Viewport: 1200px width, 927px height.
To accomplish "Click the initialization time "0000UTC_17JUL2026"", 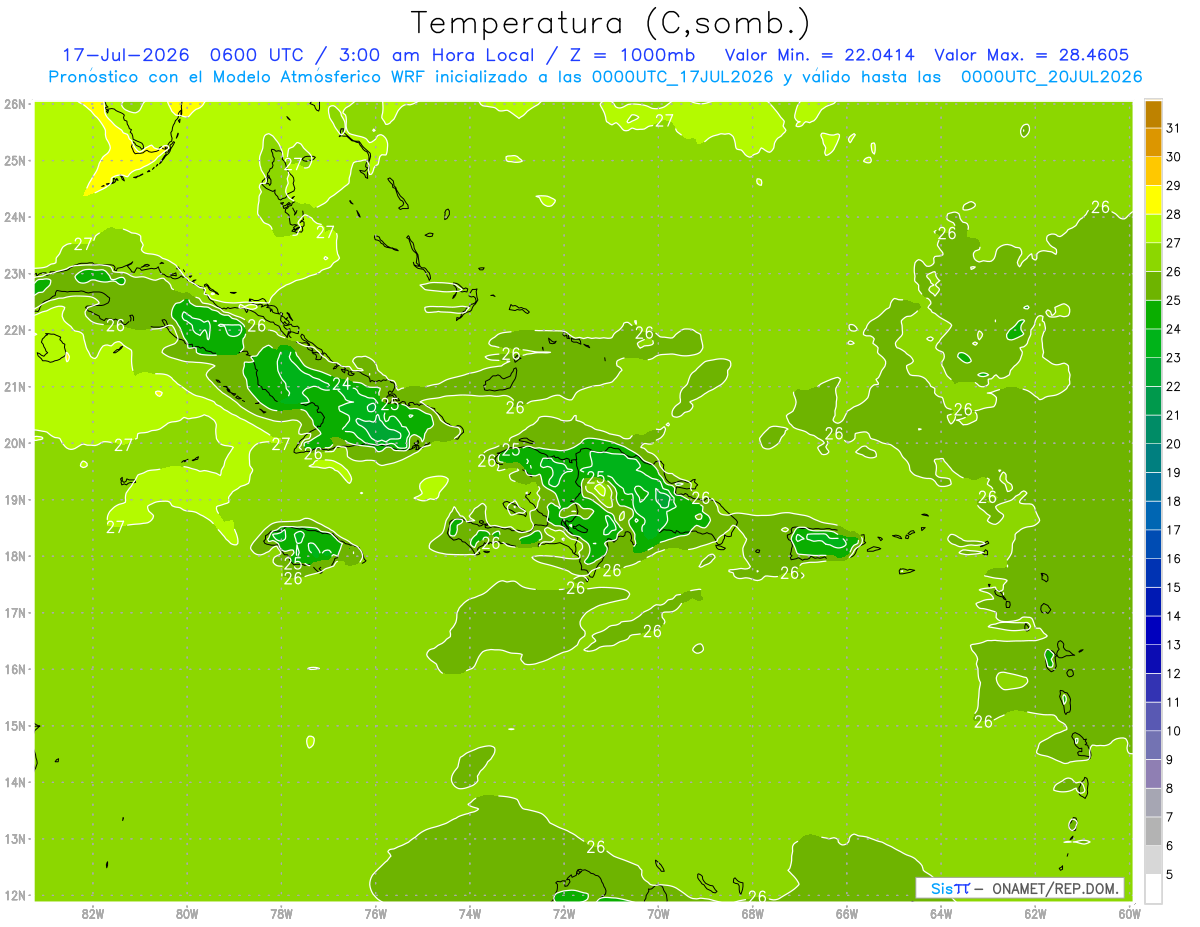I will (683, 77).
